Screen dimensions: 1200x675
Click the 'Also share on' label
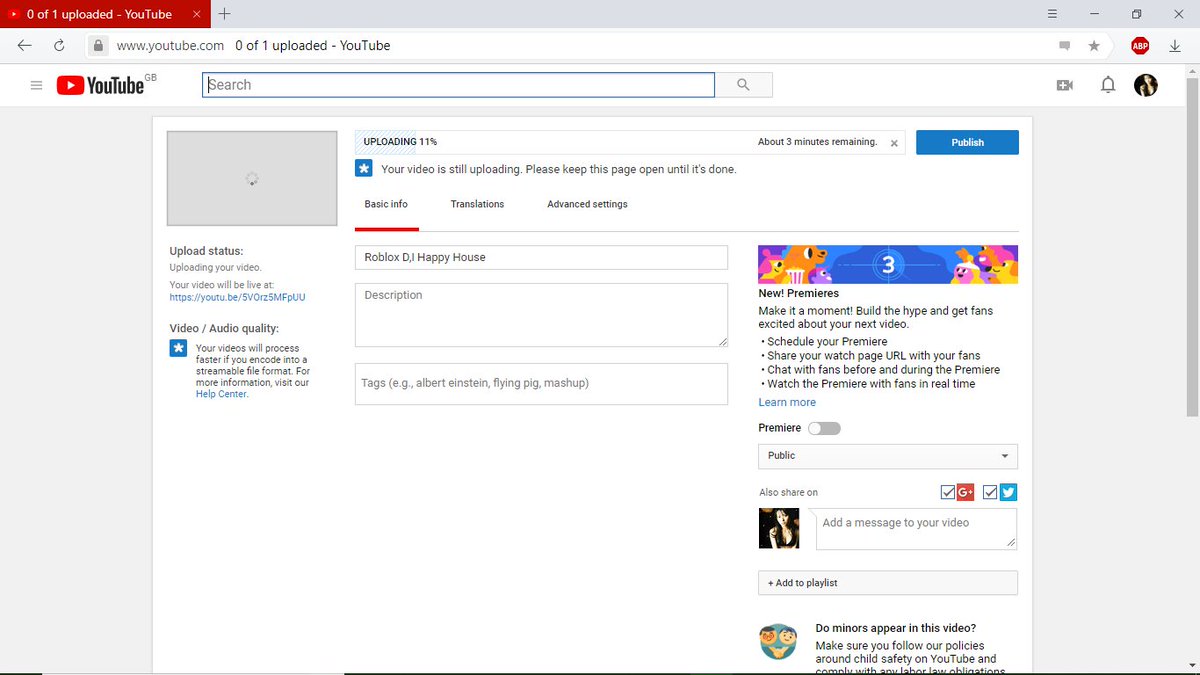click(788, 492)
